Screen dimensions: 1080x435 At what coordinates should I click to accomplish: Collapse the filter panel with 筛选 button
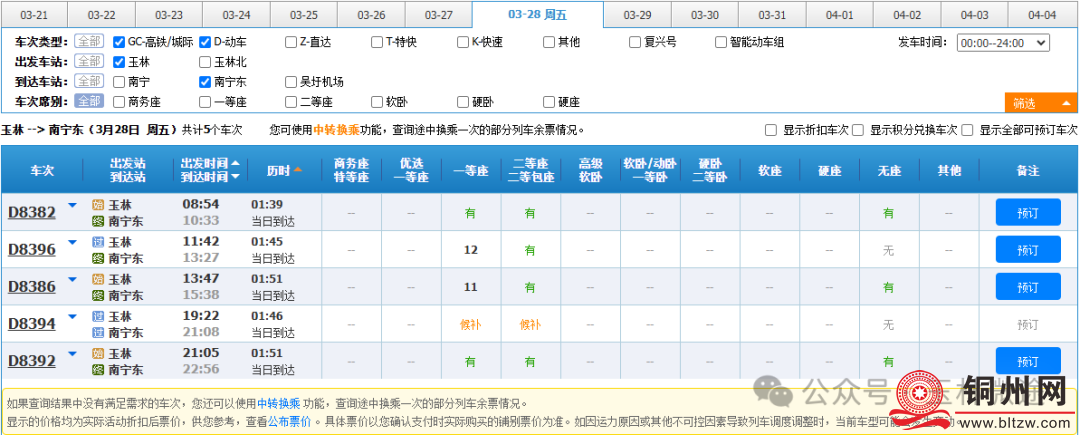coord(1041,103)
